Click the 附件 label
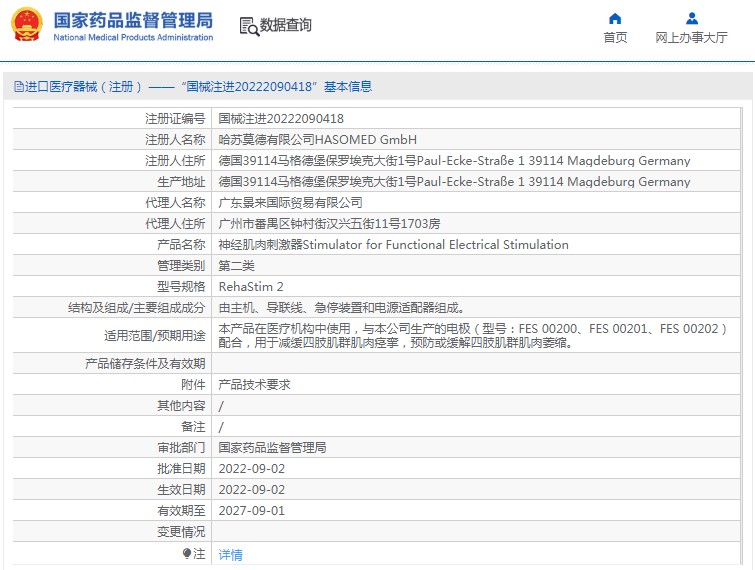 pyautogui.click(x=193, y=385)
